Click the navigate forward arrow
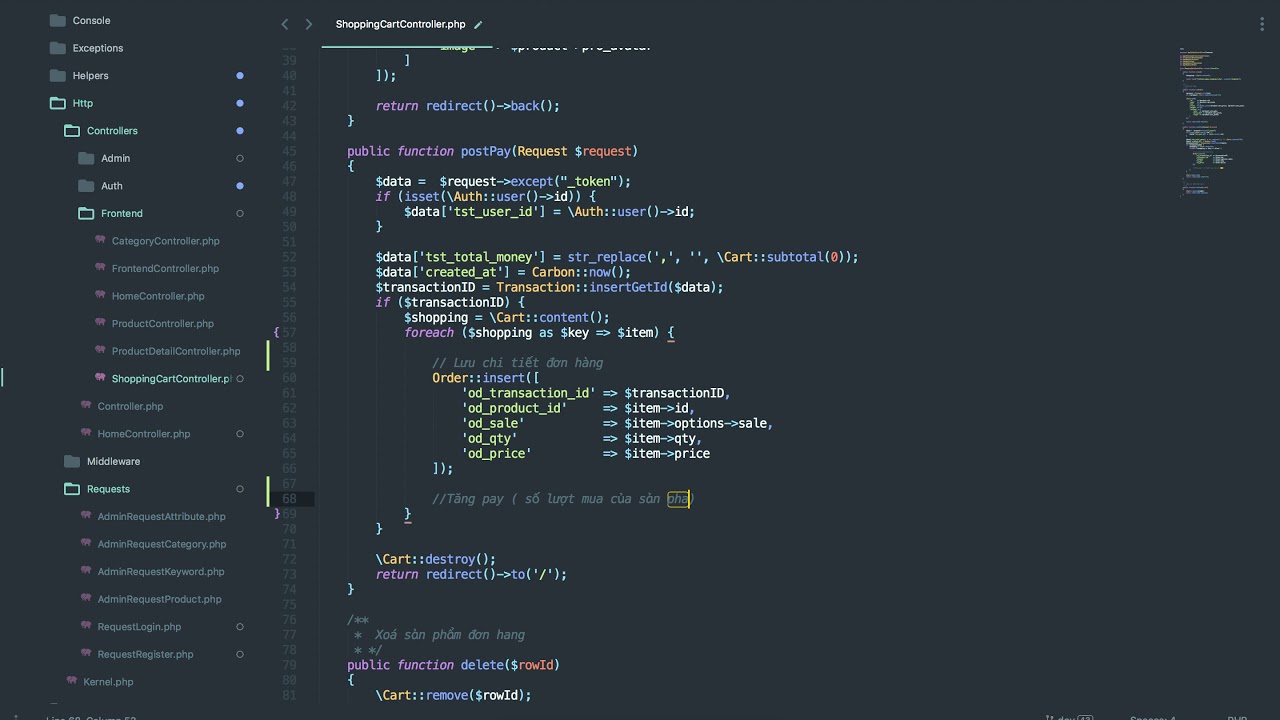 point(309,24)
